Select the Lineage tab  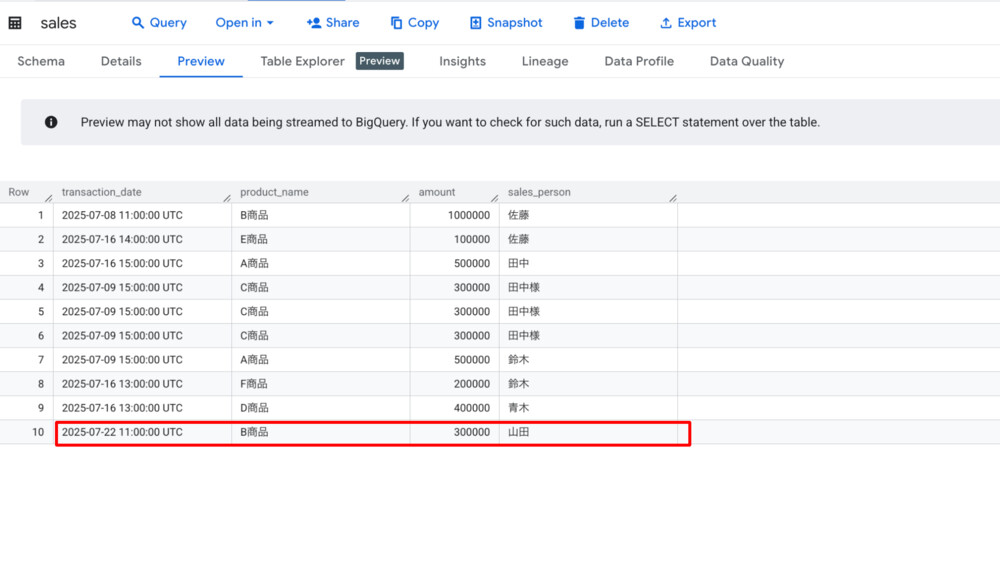545,61
